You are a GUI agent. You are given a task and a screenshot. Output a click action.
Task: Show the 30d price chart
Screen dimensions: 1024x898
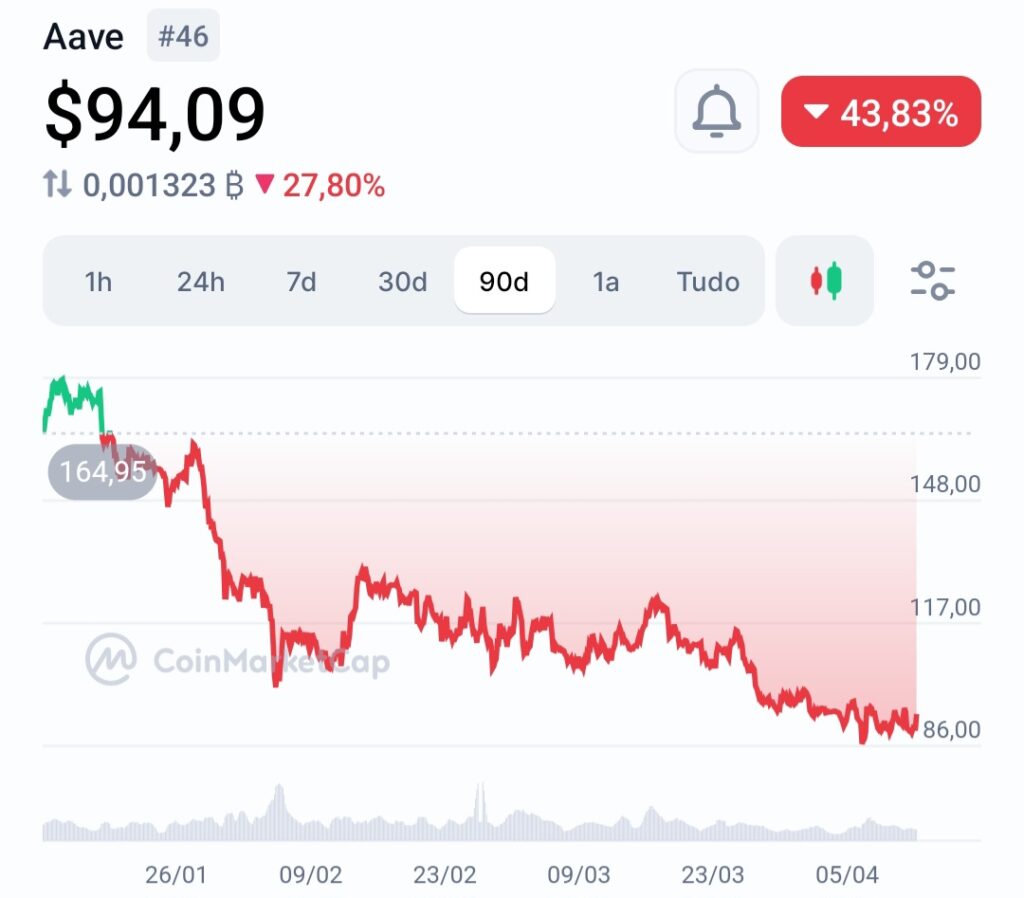pos(402,282)
